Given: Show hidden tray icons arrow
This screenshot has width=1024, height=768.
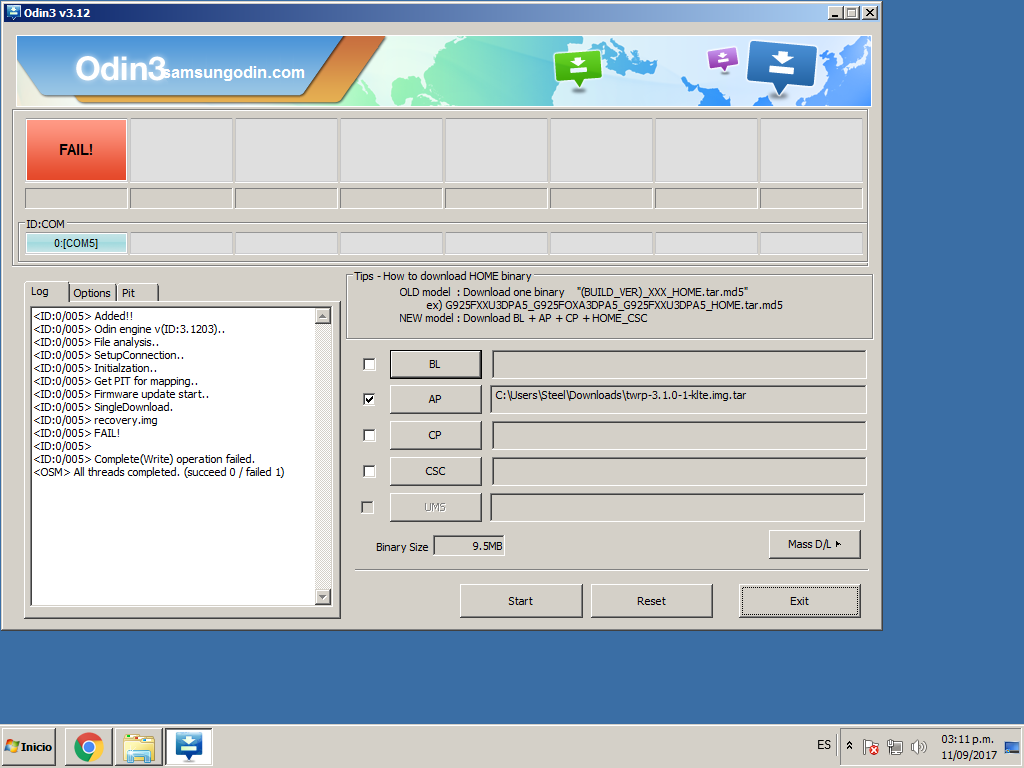Looking at the screenshot, I should tap(850, 745).
